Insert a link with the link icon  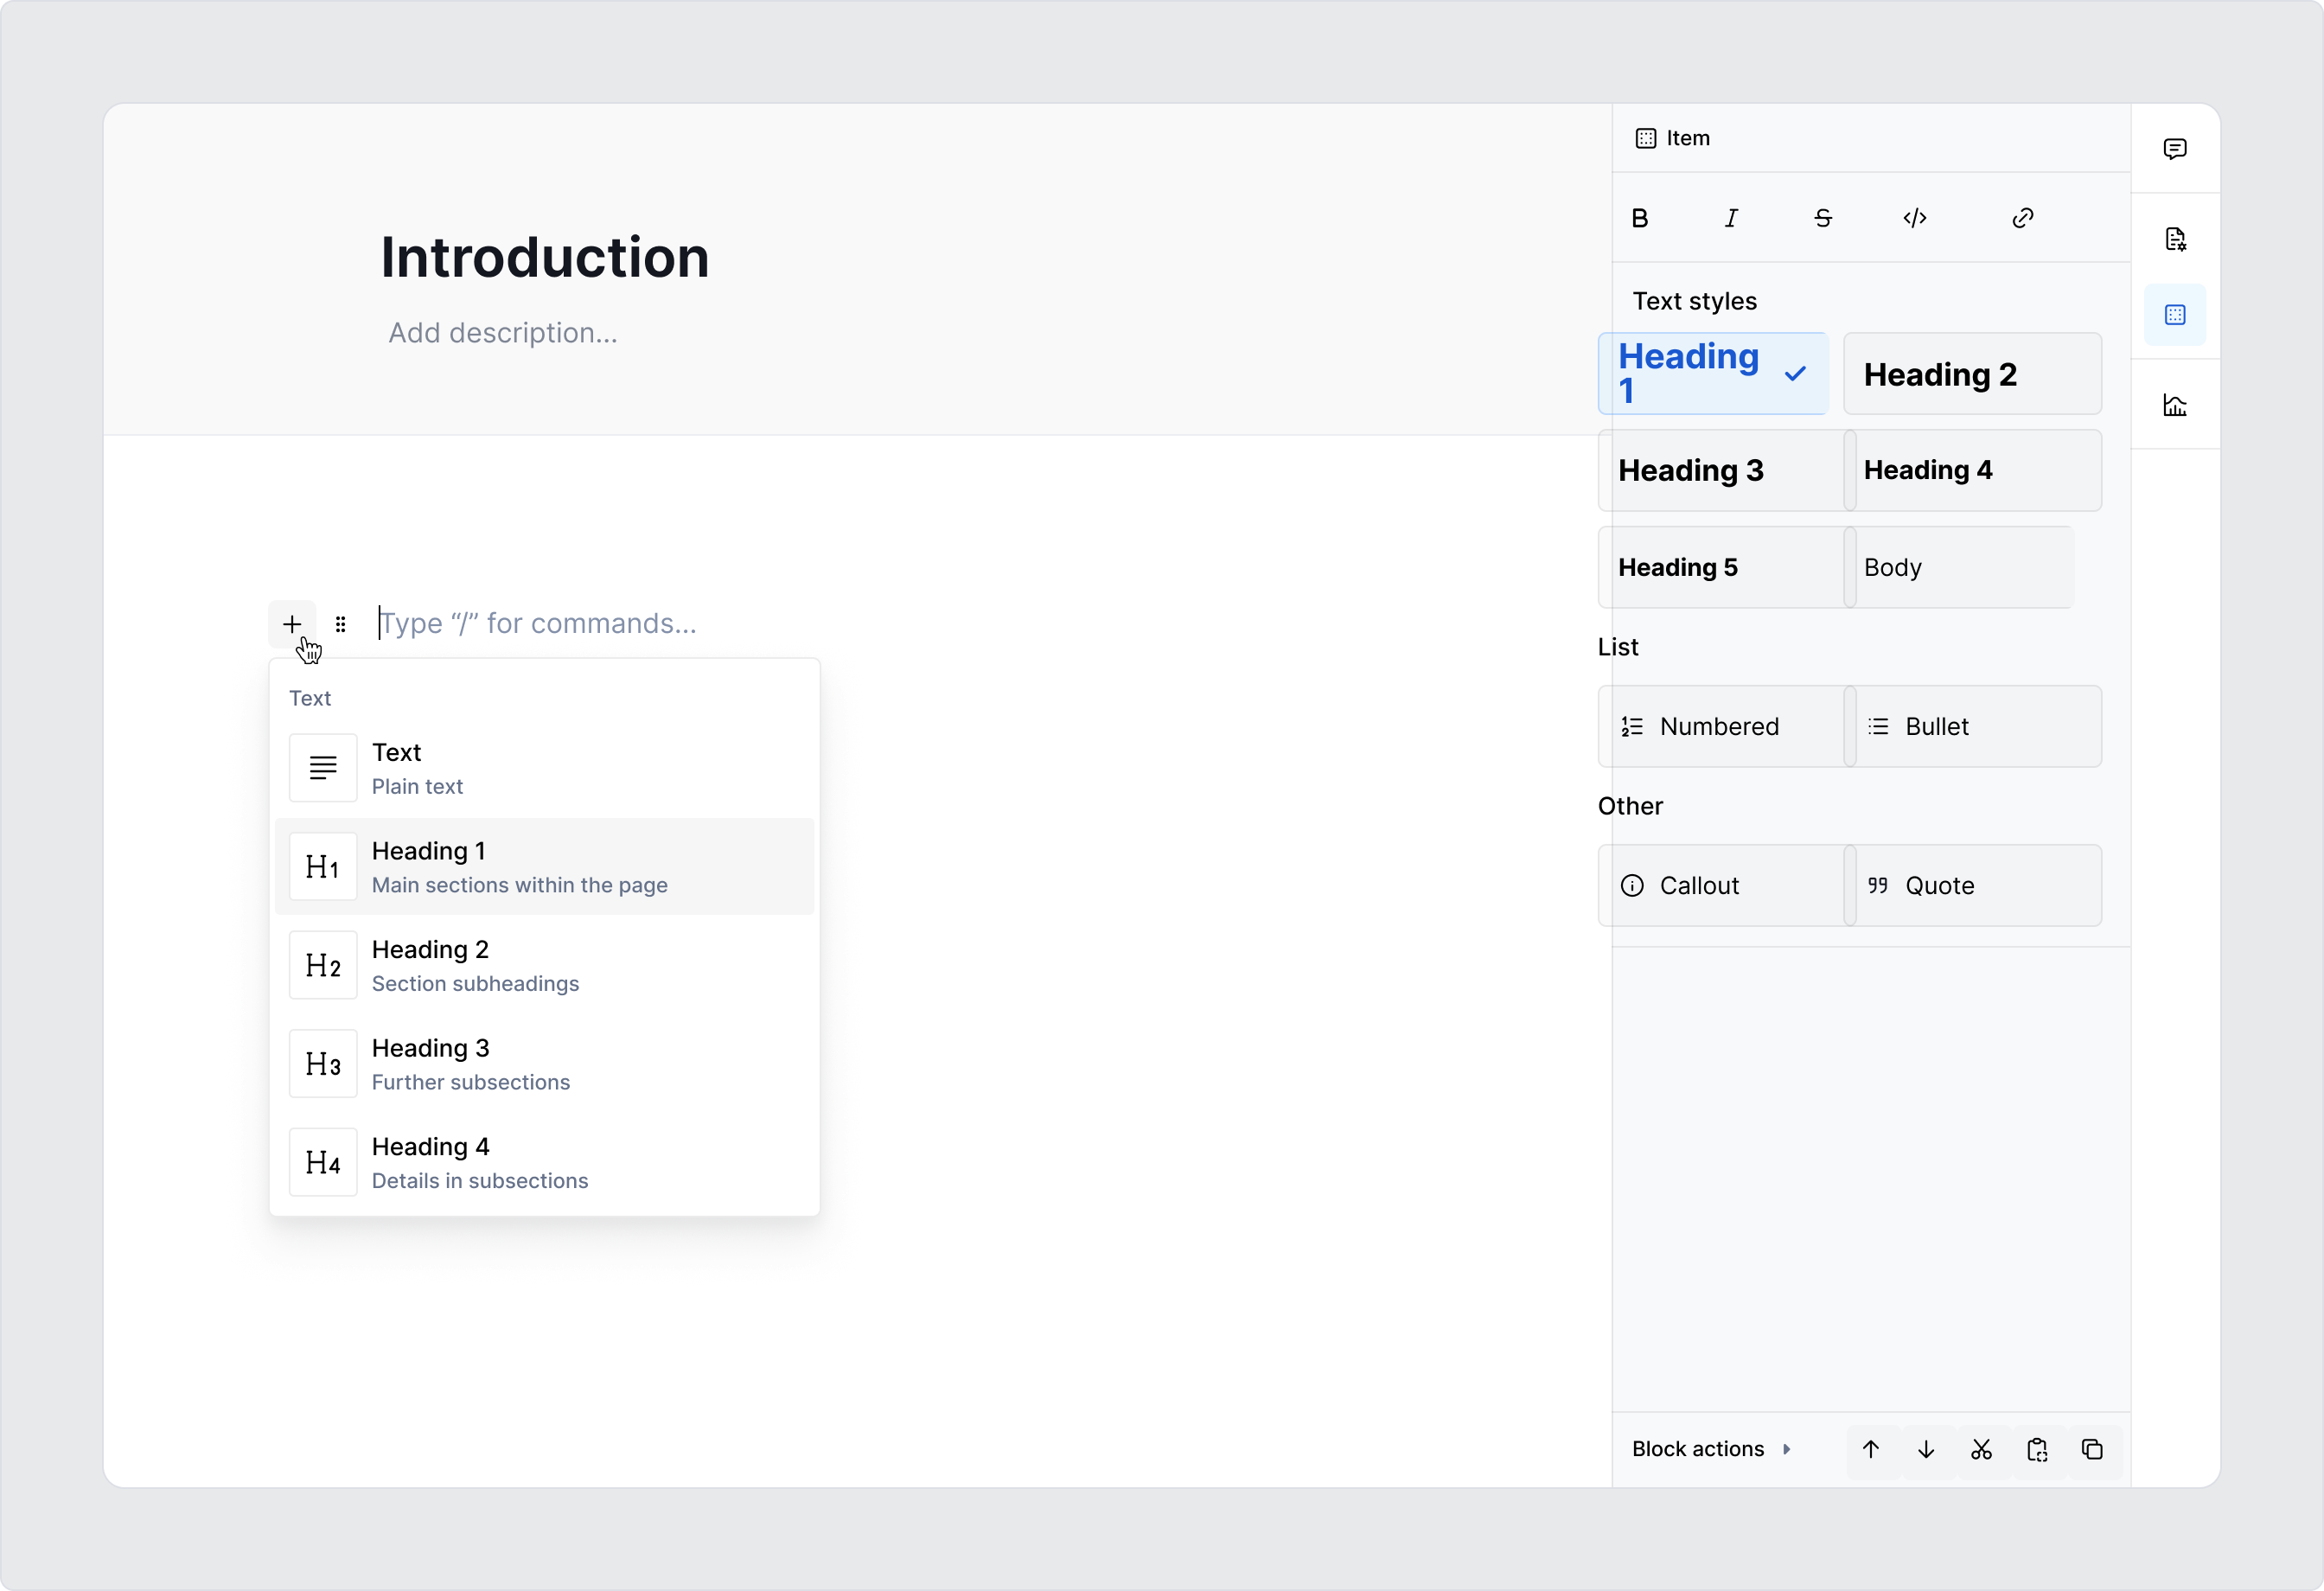pyautogui.click(x=2022, y=218)
